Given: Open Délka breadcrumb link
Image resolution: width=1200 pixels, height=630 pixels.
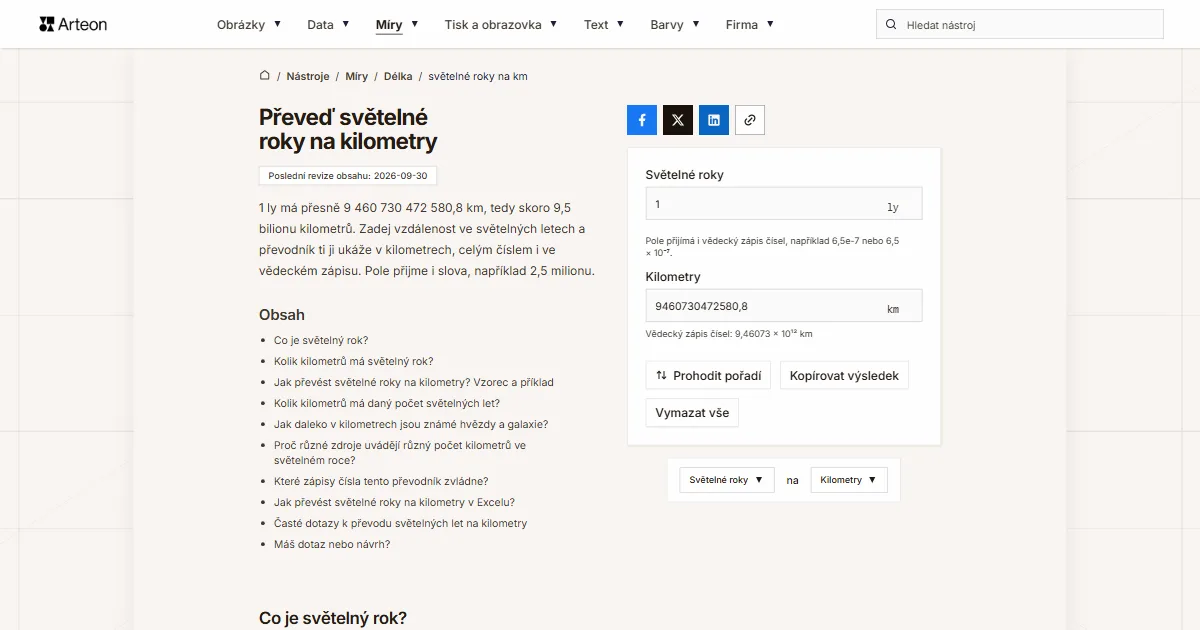Looking at the screenshot, I should tap(398, 76).
